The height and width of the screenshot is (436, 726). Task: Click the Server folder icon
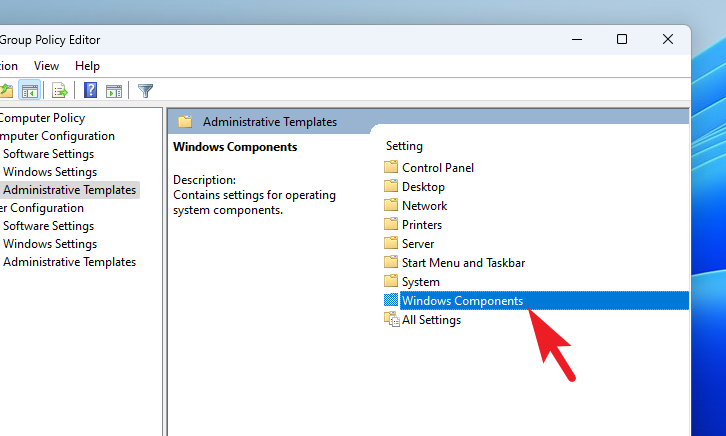(x=391, y=243)
